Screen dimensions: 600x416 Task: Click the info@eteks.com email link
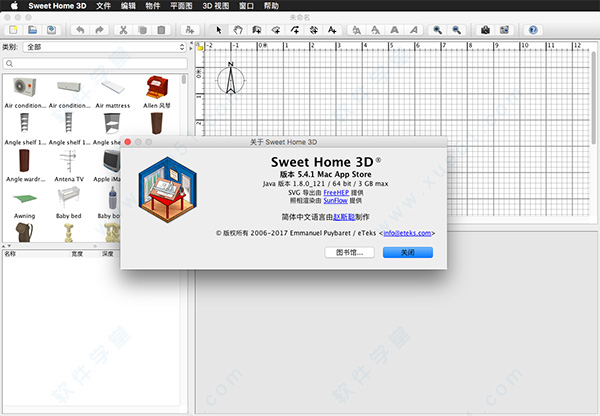click(408, 233)
